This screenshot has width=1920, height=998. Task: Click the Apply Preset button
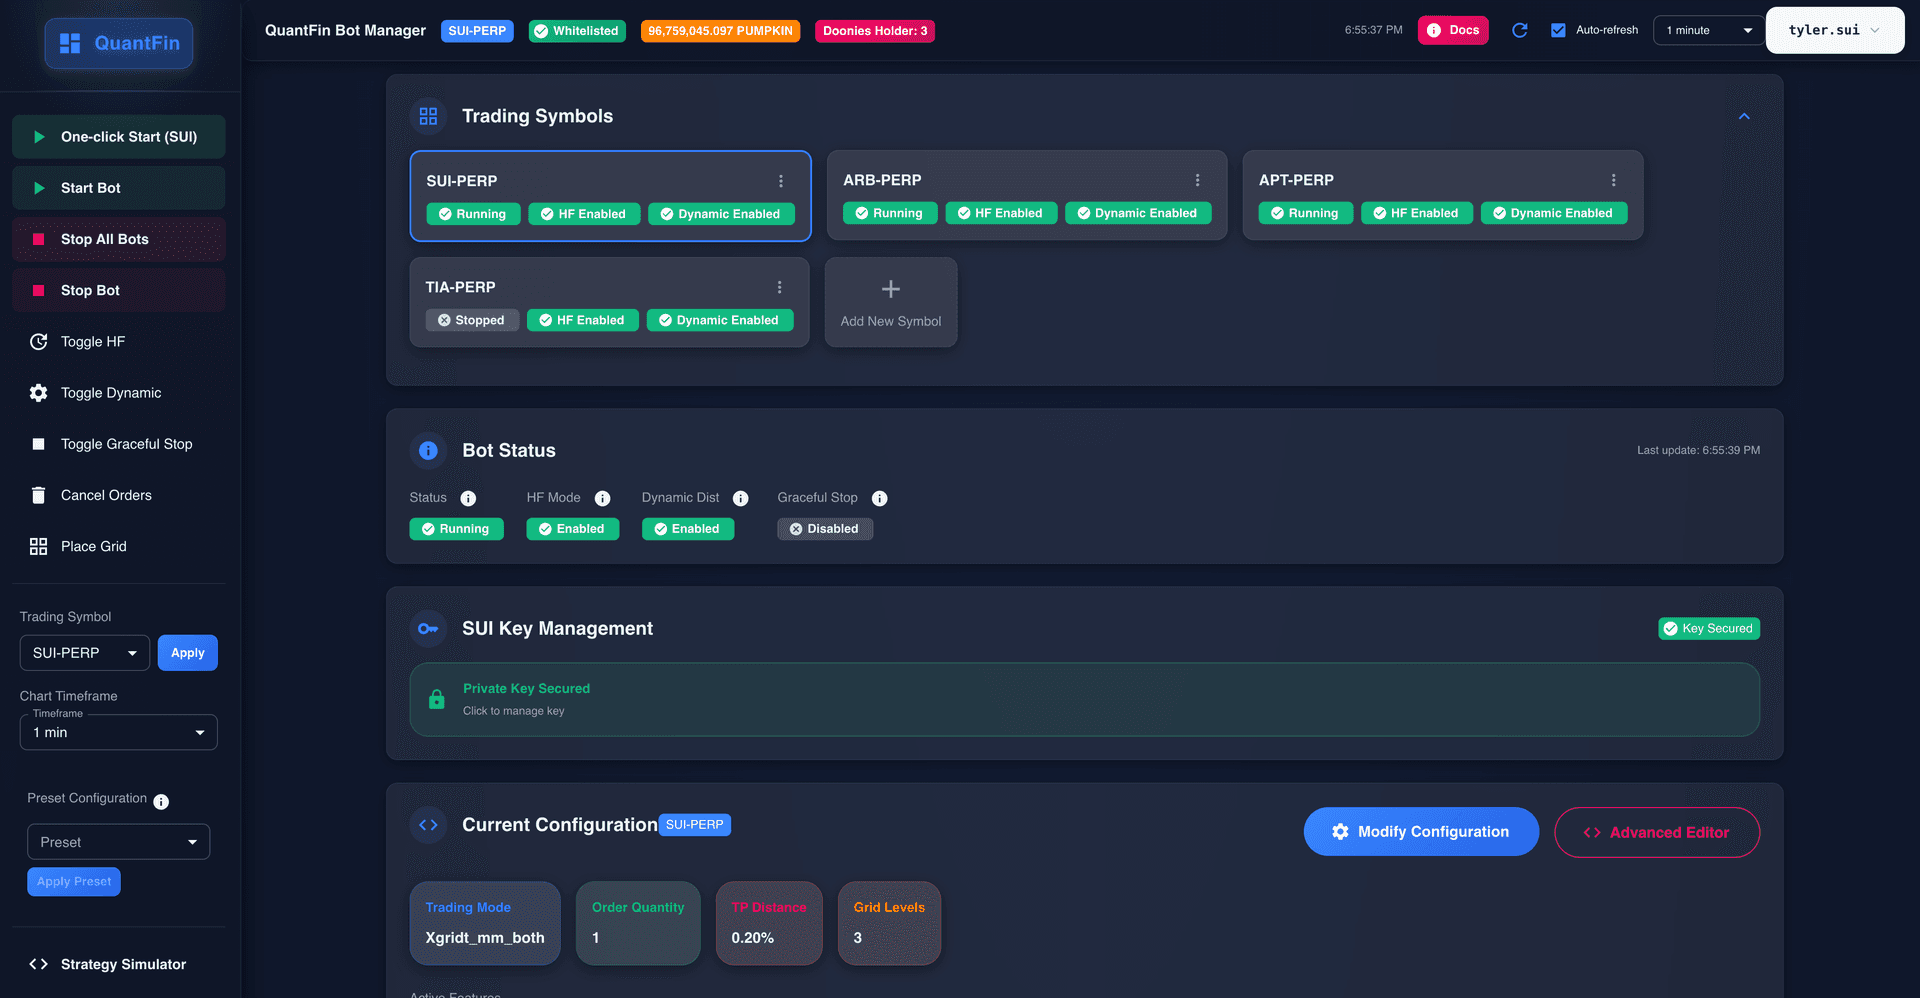(74, 881)
